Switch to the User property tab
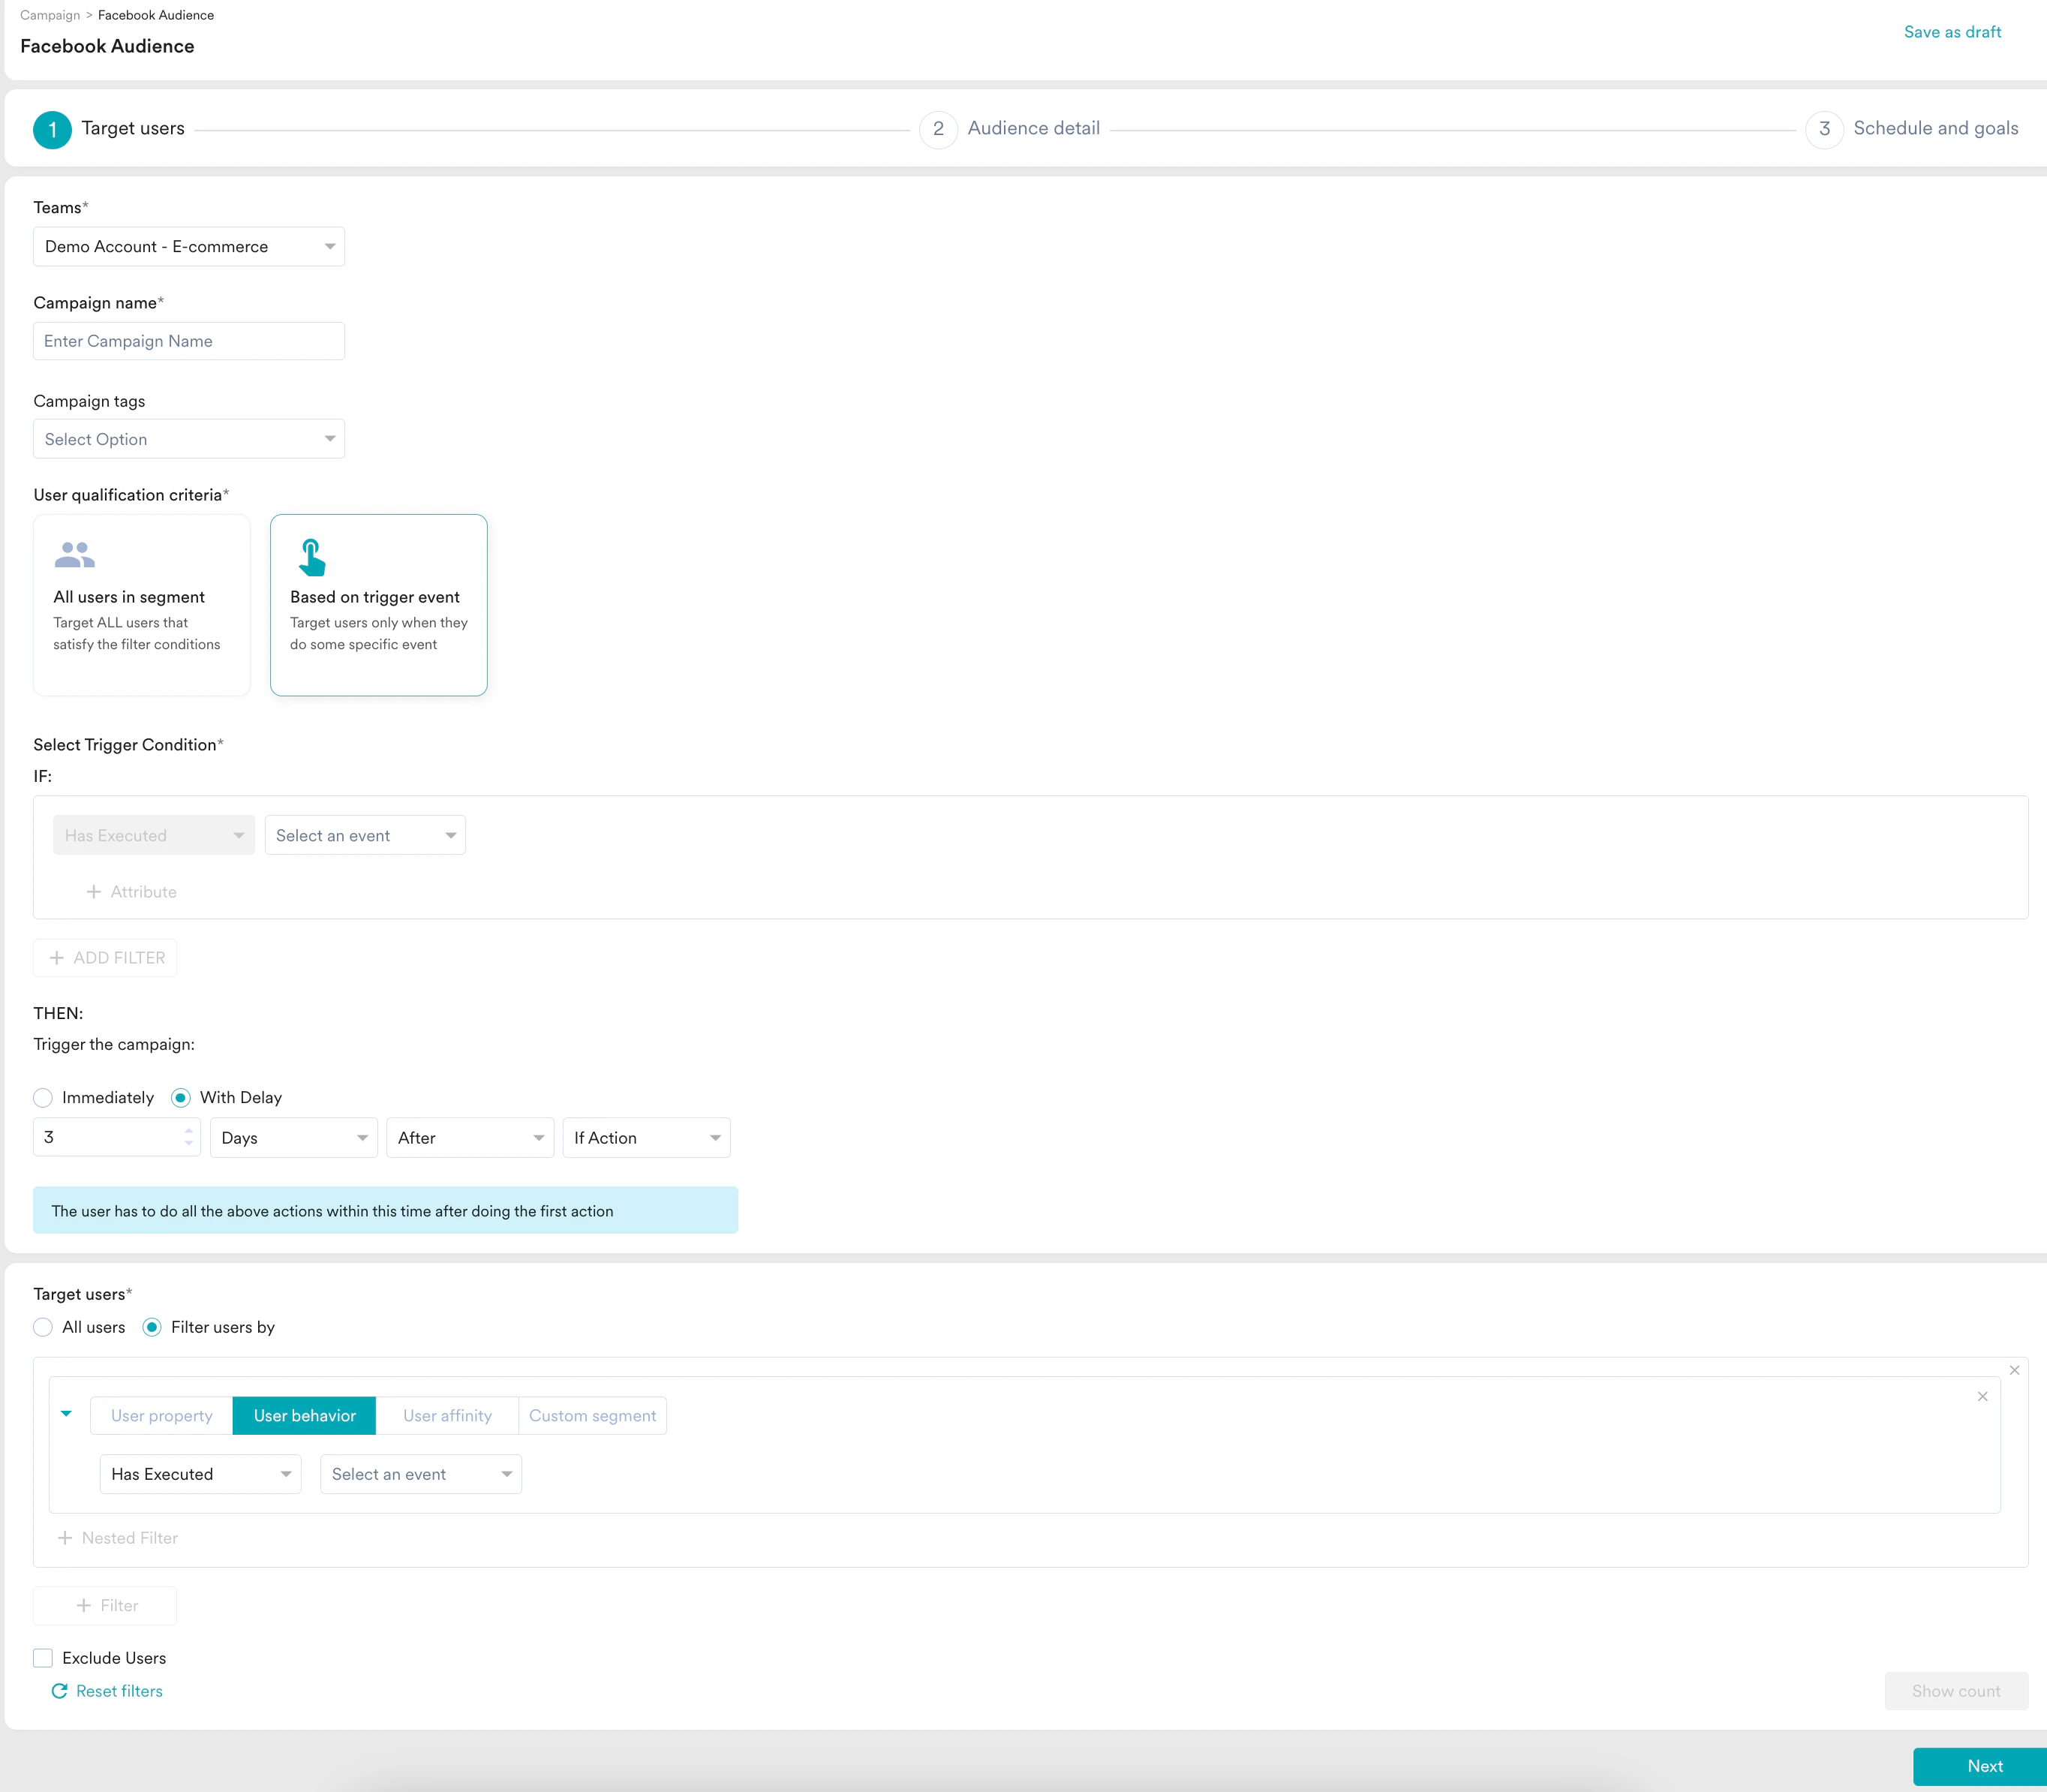Viewport: 2047px width, 1792px height. pyautogui.click(x=162, y=1415)
